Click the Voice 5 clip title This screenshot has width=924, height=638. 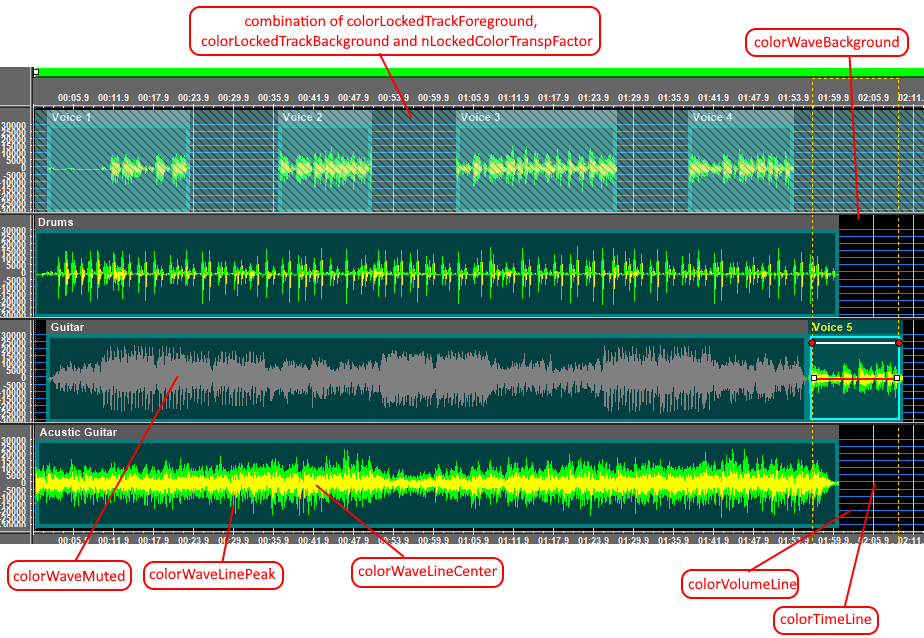point(833,327)
